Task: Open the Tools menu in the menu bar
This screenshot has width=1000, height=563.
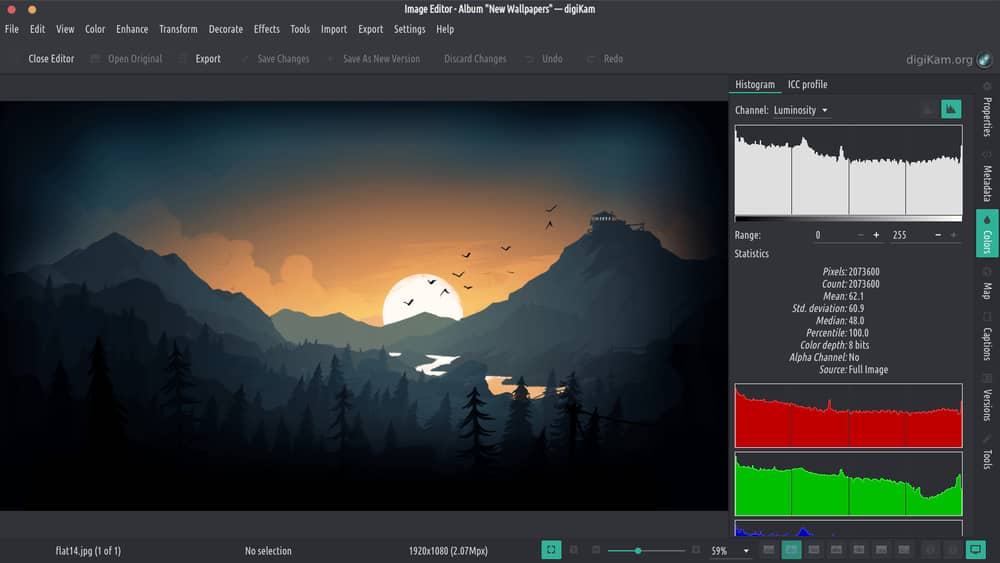Action: [x=300, y=29]
